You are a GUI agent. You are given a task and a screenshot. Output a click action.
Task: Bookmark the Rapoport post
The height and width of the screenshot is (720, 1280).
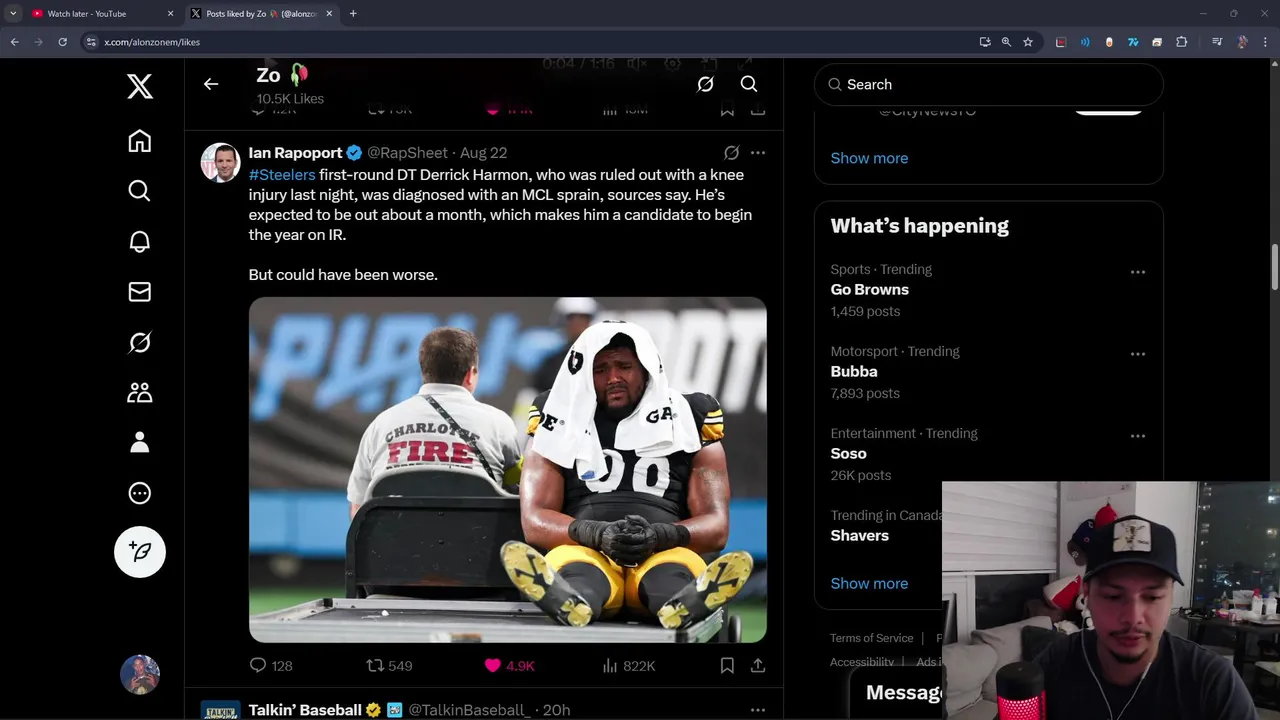pos(727,666)
